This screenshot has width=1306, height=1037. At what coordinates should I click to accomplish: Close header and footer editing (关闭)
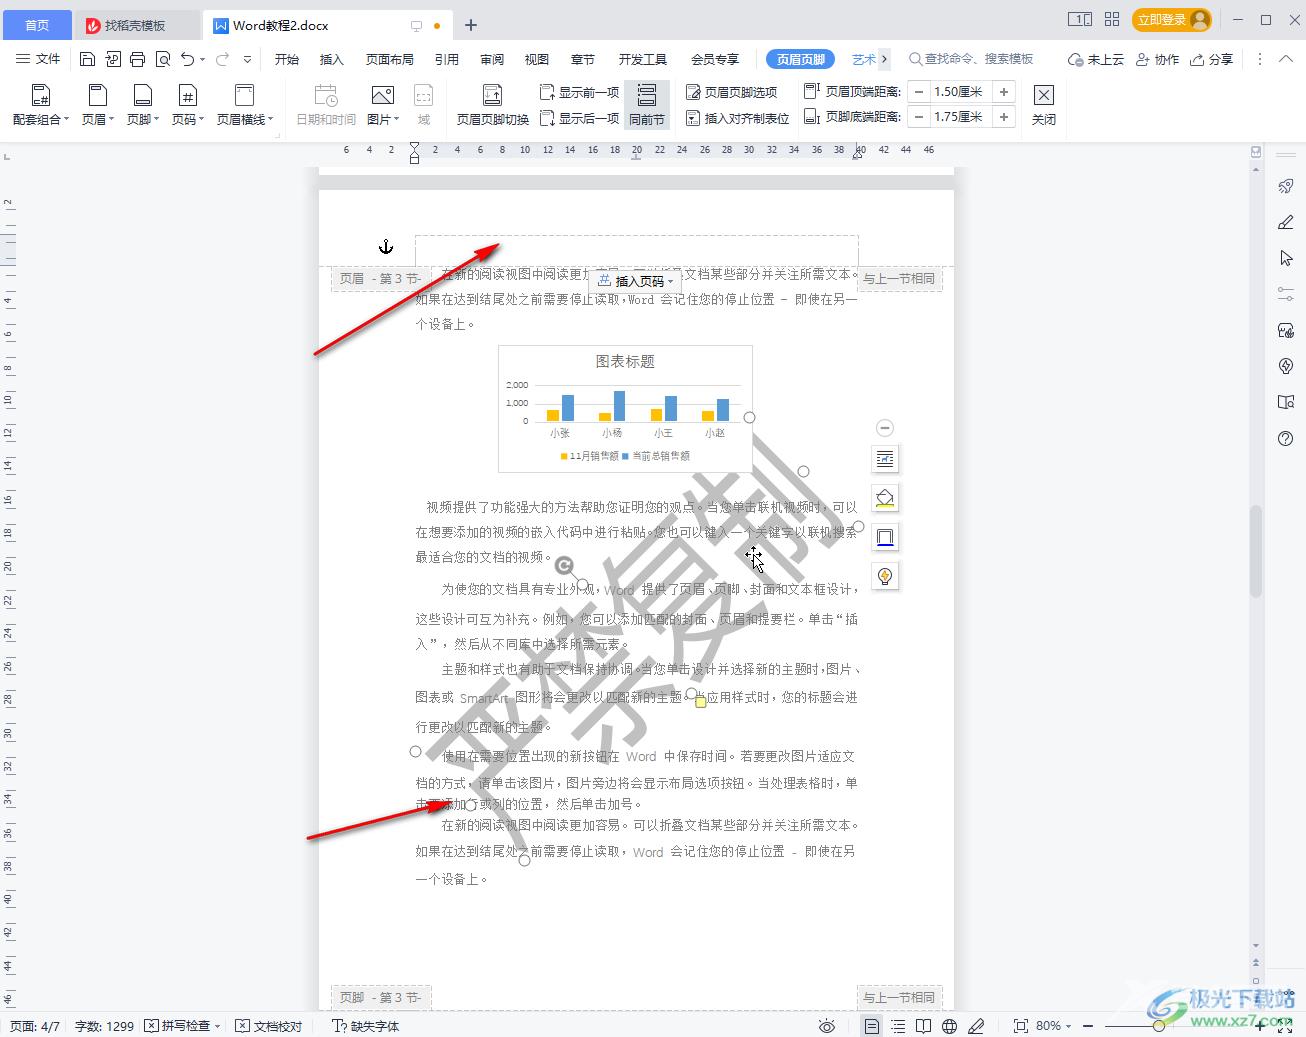point(1044,105)
